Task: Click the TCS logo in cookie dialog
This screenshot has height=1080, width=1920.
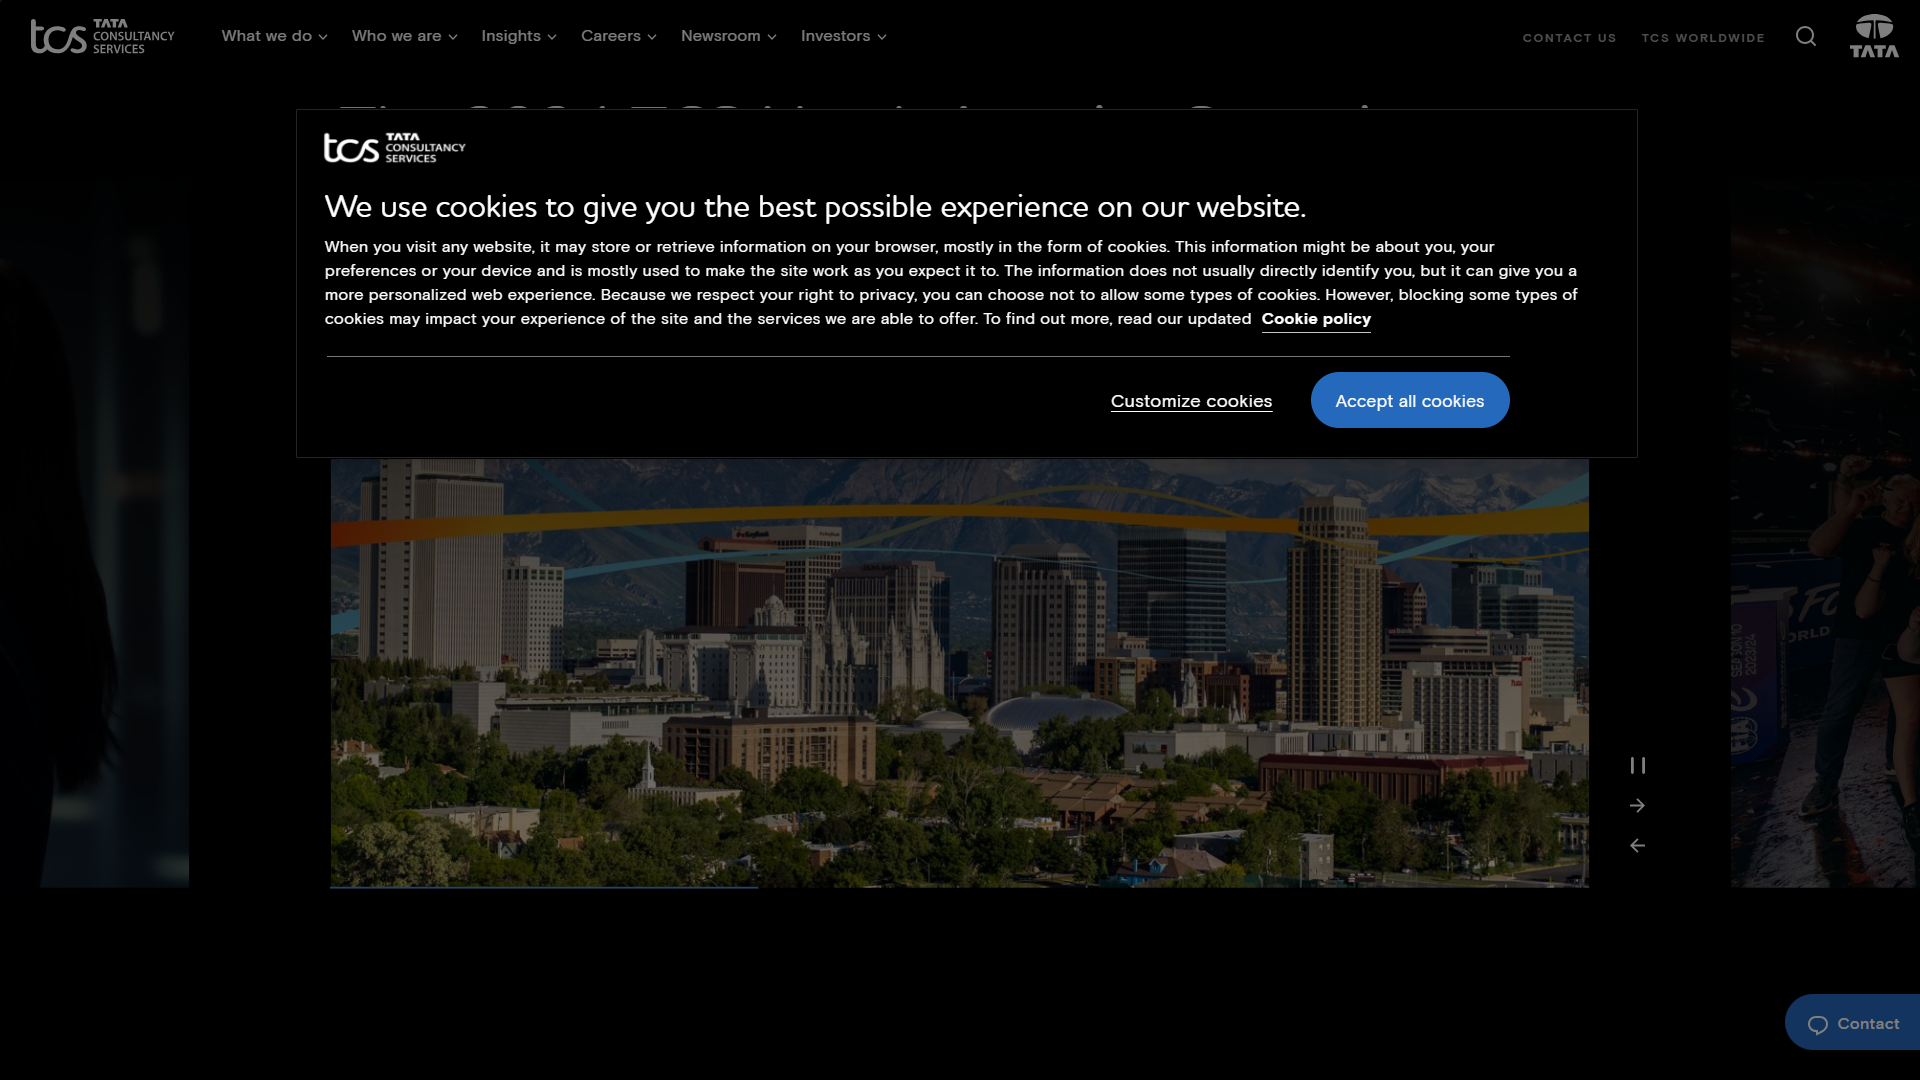Action: [396, 146]
